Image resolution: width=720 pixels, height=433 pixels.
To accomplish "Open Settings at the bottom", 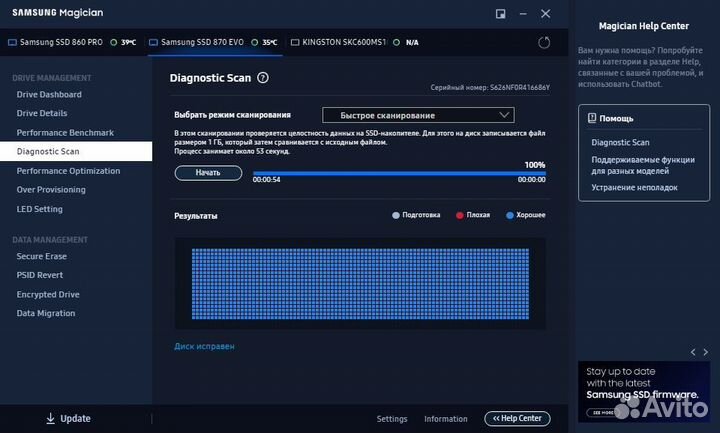I will coord(392,419).
